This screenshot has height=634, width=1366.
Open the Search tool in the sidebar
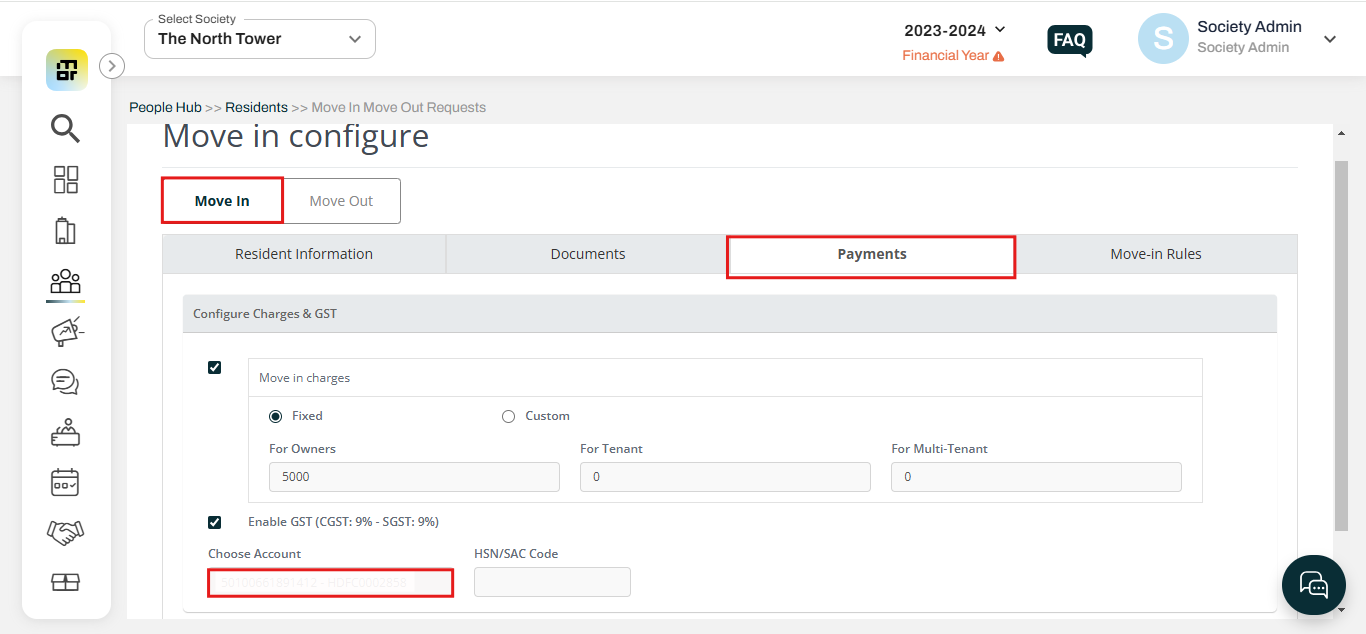(x=65, y=129)
